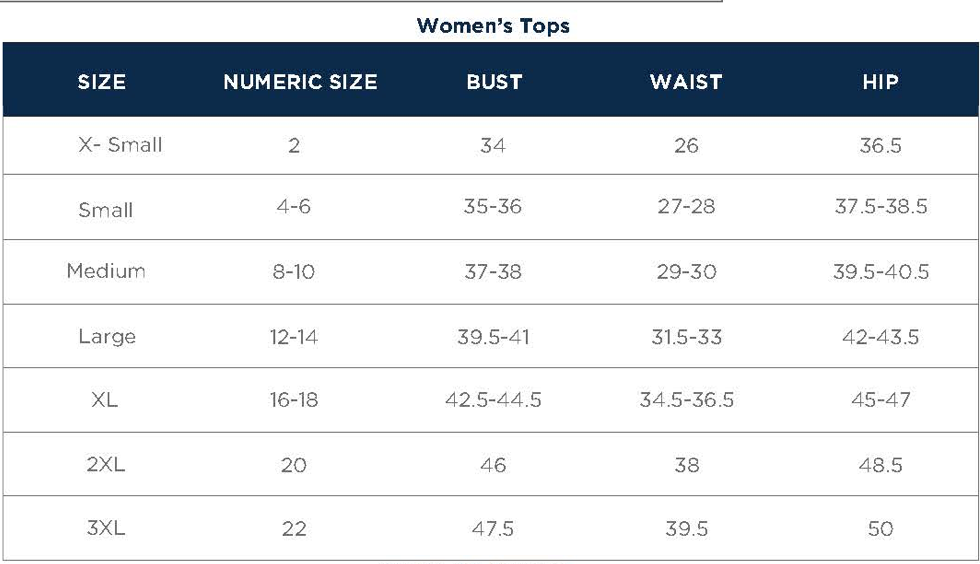Viewport: 980px width, 564px height.
Task: Select numeric size 22 cell
Action: point(294,528)
